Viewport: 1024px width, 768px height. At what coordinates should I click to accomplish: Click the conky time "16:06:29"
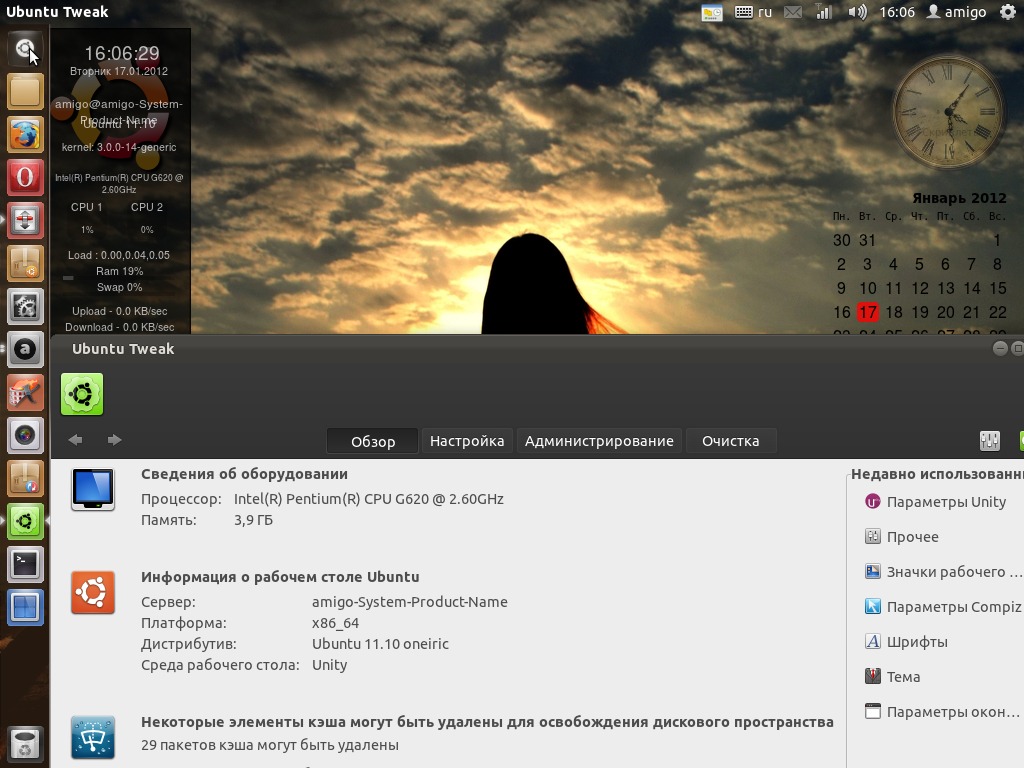point(122,53)
